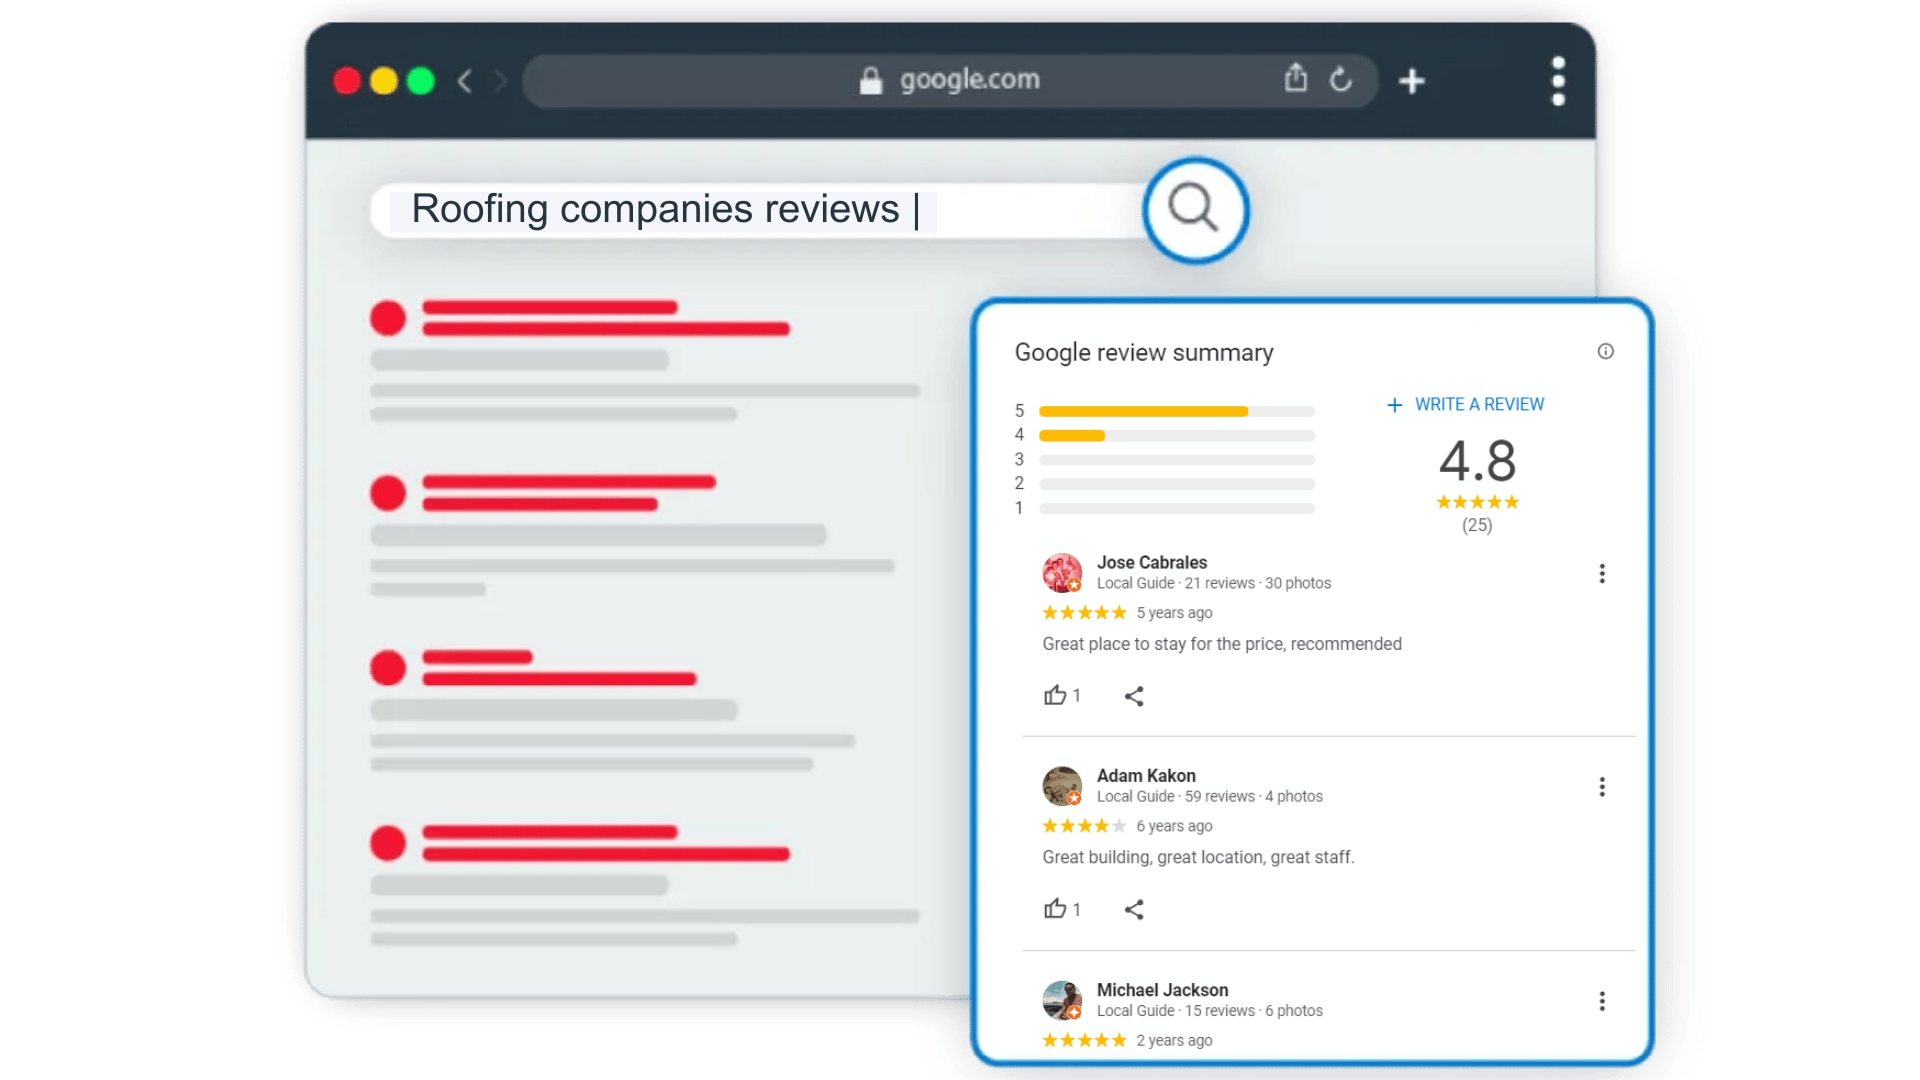The image size is (1920, 1080).
Task: Open a new browser tab with the plus icon
Action: click(1411, 81)
